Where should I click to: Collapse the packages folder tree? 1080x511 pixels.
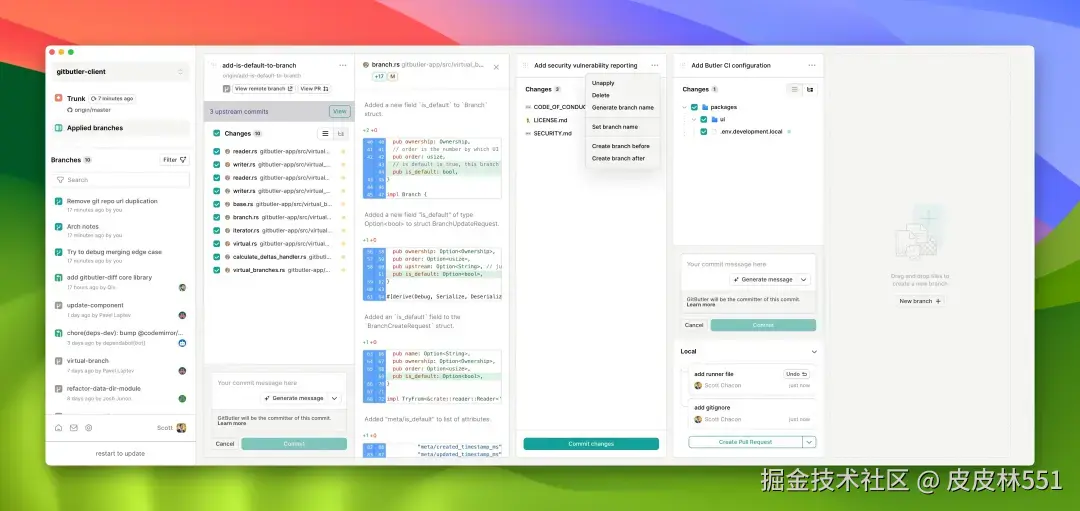click(685, 107)
